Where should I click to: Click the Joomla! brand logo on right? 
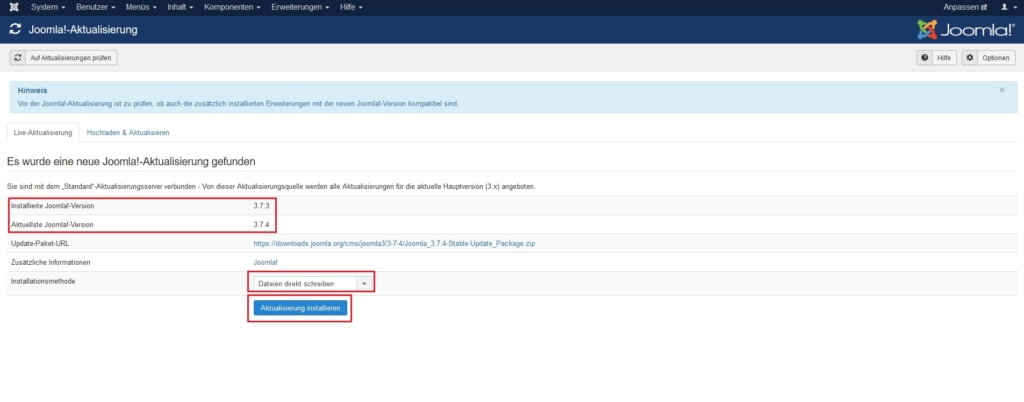(966, 29)
